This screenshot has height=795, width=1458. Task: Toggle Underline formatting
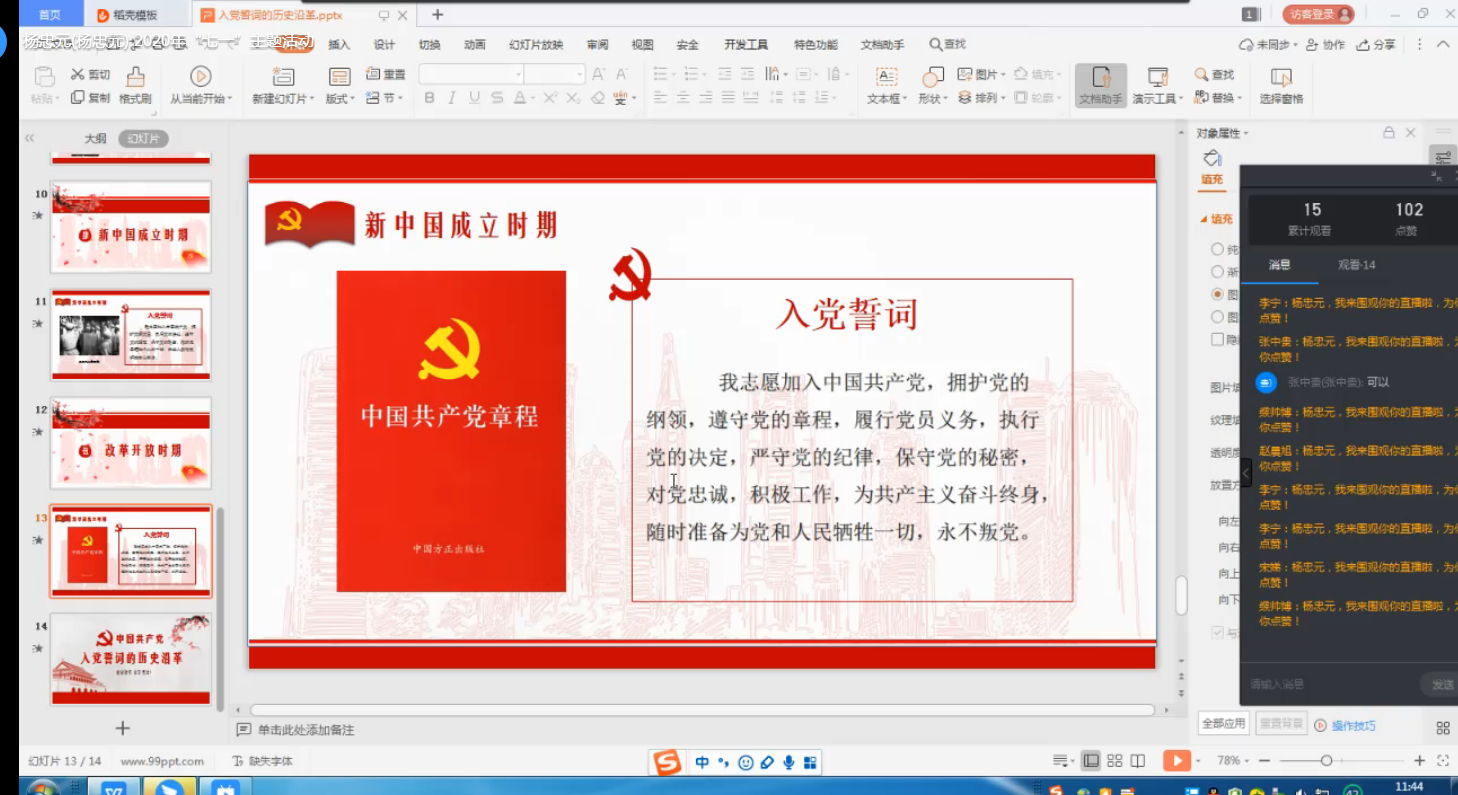pos(474,98)
